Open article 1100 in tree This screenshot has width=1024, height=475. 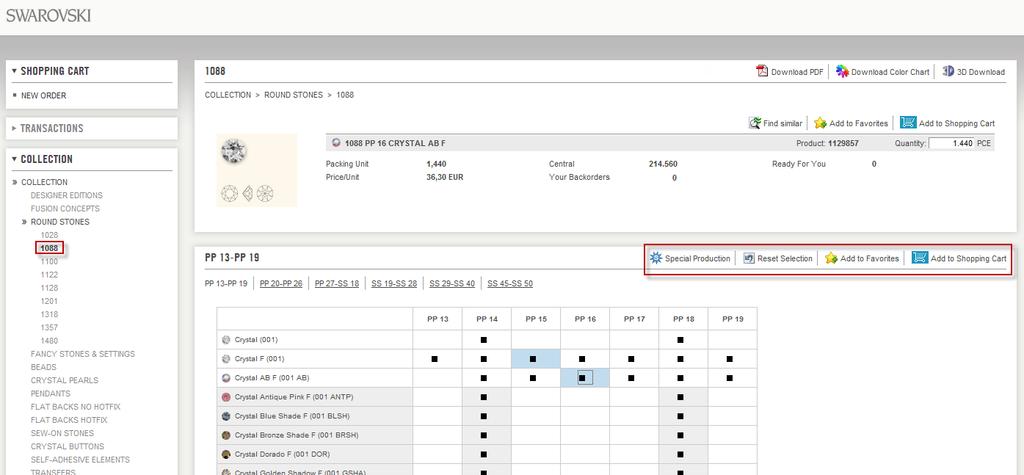(49, 261)
